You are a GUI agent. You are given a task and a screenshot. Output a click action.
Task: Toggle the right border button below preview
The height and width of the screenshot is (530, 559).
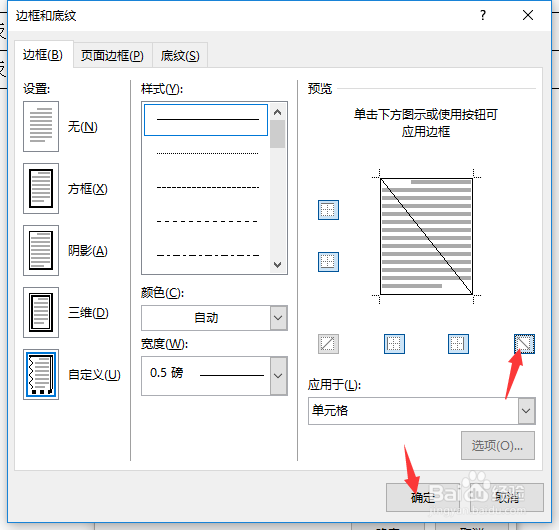coord(458,344)
